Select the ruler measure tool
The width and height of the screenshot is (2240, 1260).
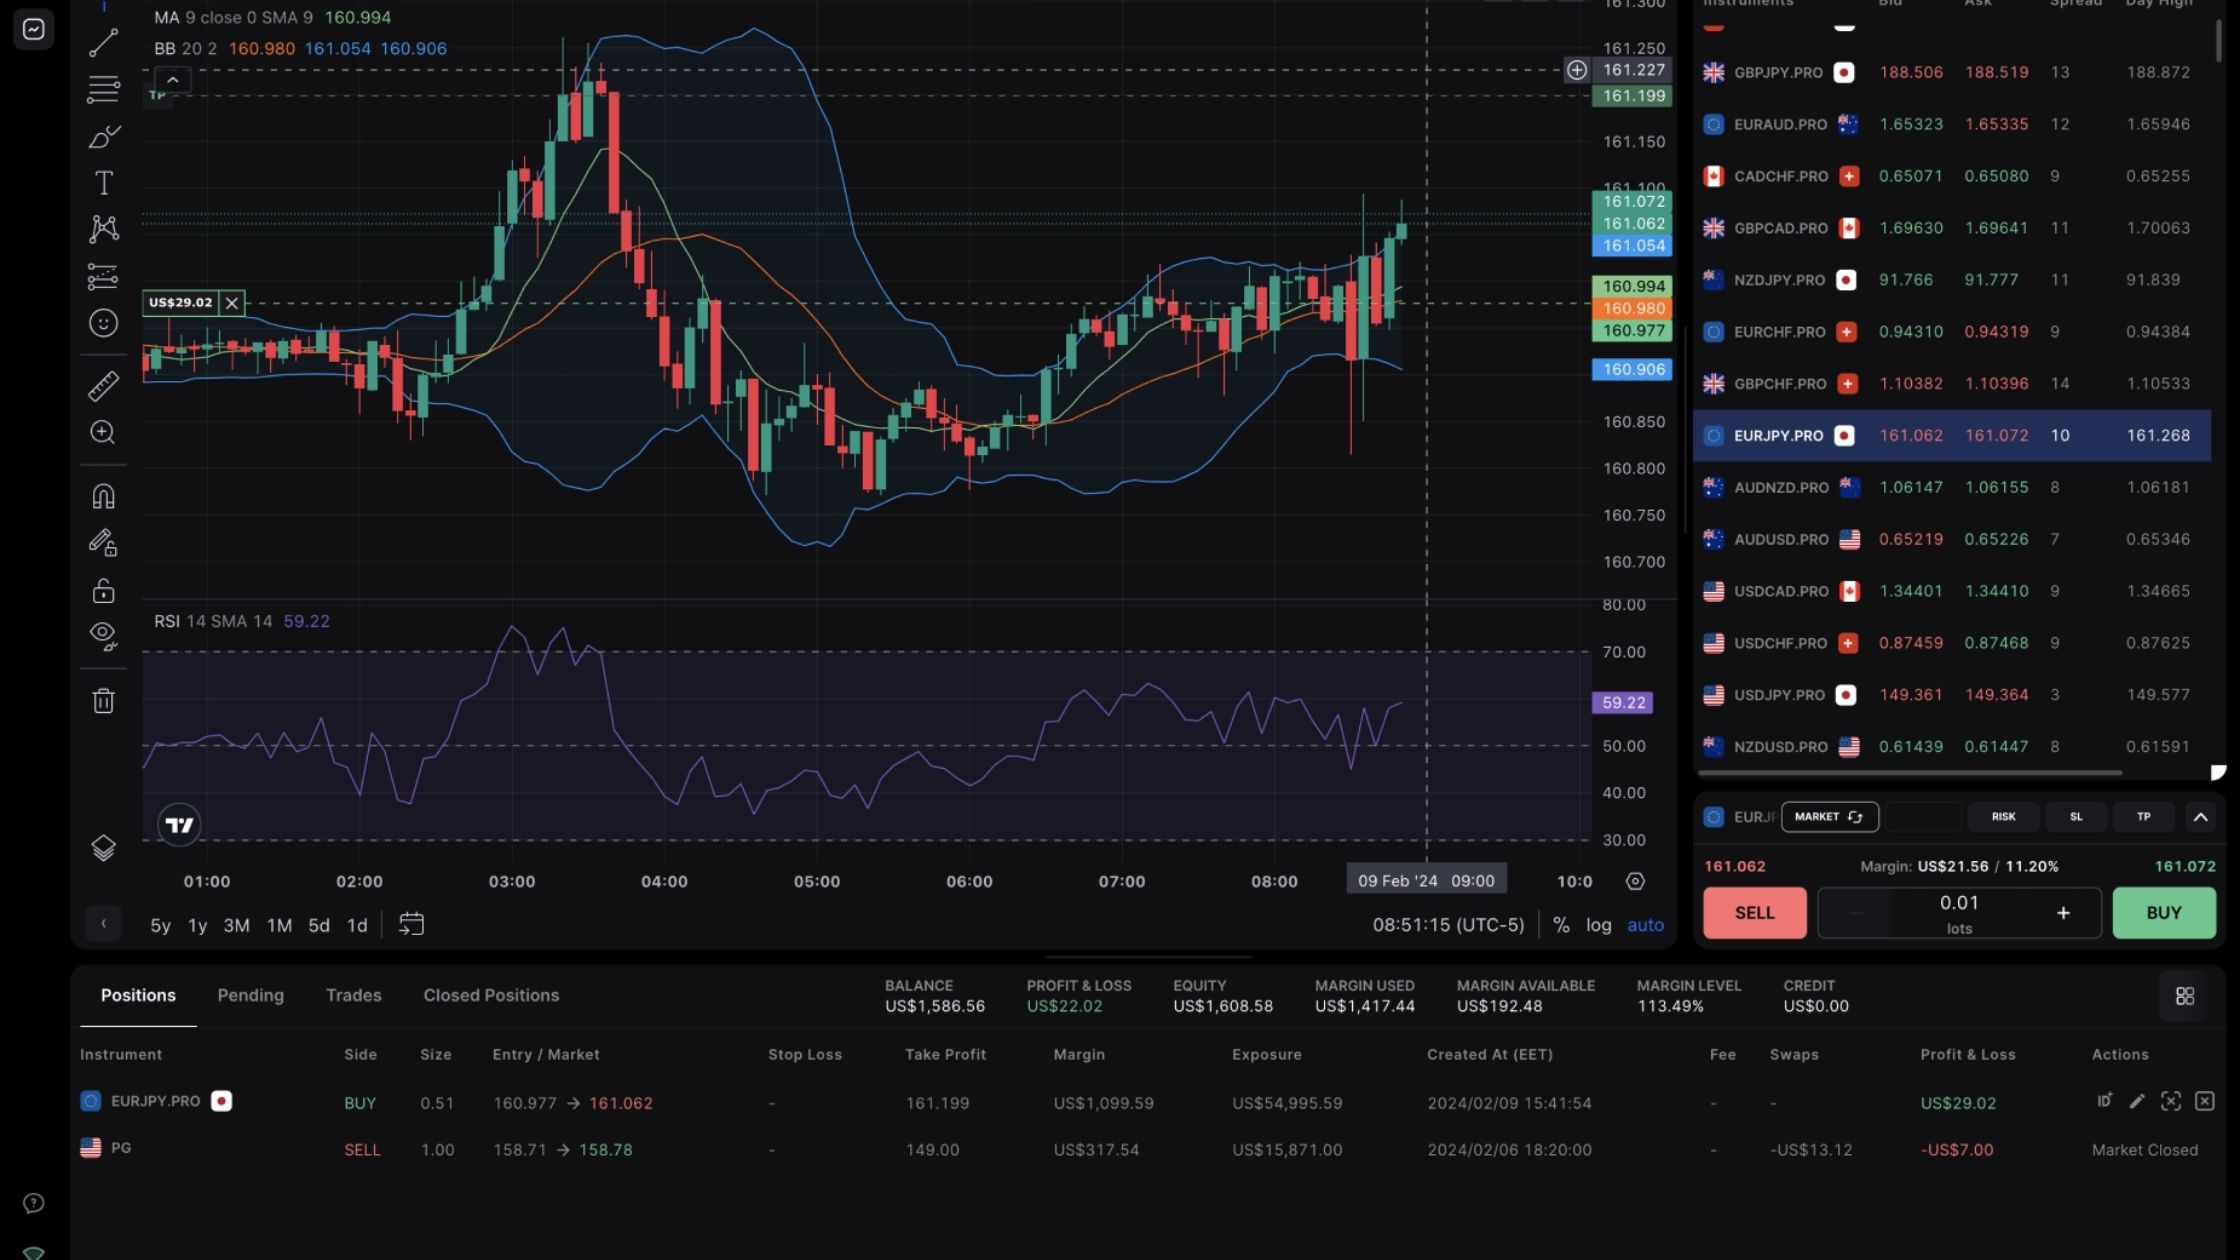pyautogui.click(x=103, y=385)
